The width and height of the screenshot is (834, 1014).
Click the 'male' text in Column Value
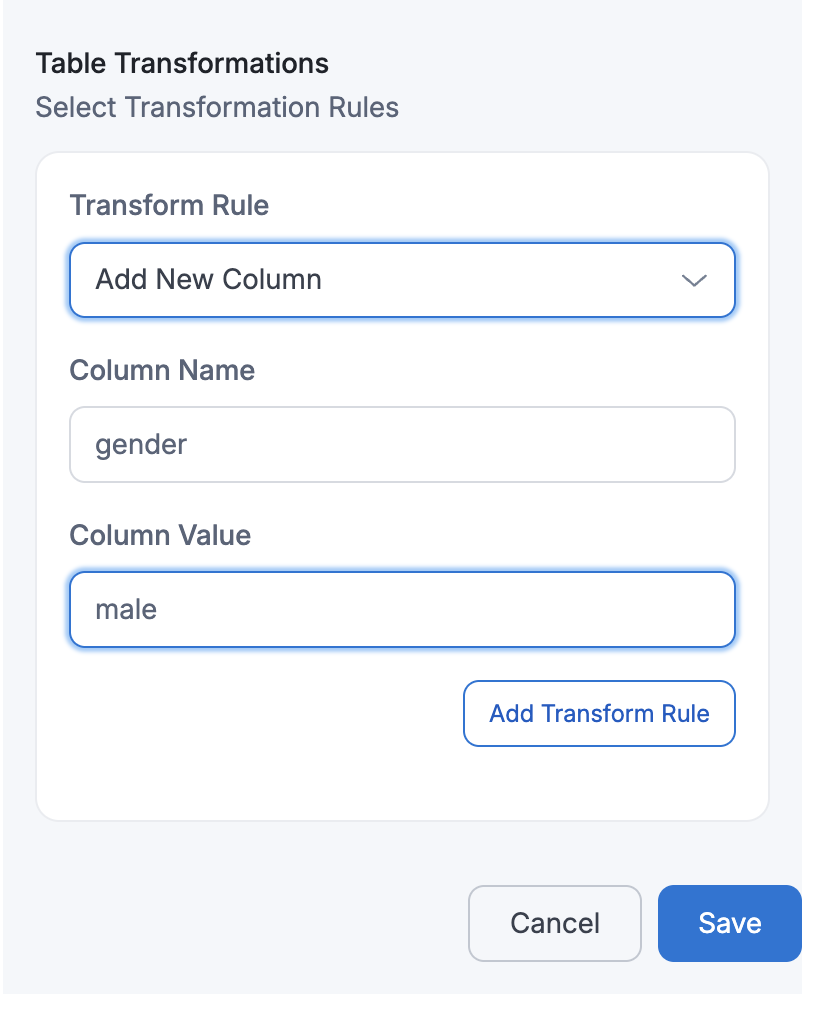pos(126,609)
